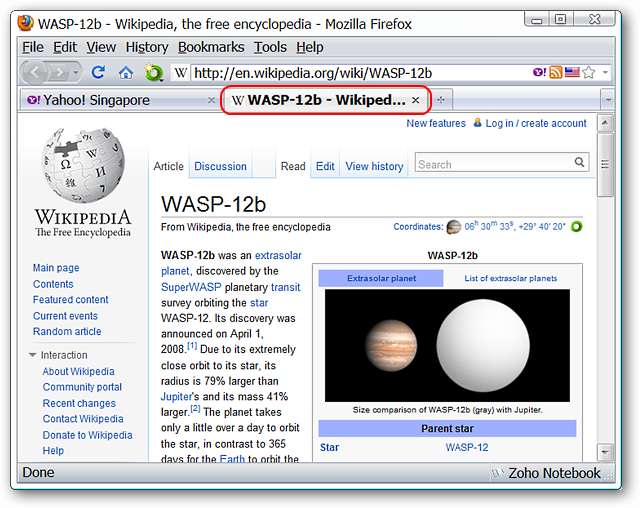This screenshot has height=508, width=640.
Task: Click the vertical scrollbar thumb
Action: pyautogui.click(x=605, y=165)
